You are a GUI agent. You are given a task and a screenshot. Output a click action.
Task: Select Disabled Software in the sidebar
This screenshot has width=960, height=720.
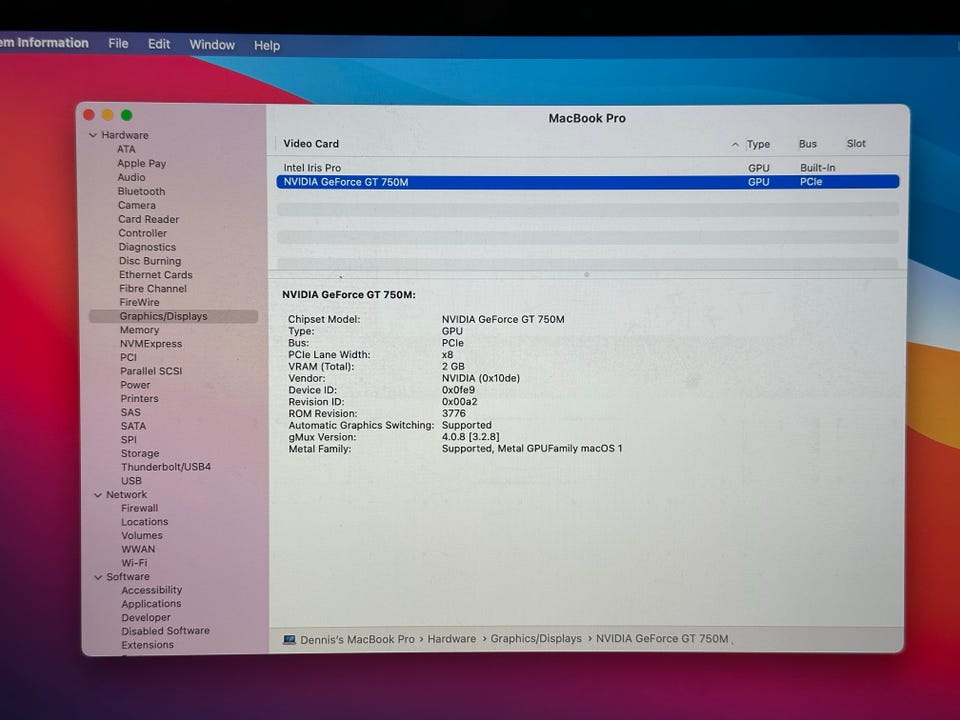(165, 631)
